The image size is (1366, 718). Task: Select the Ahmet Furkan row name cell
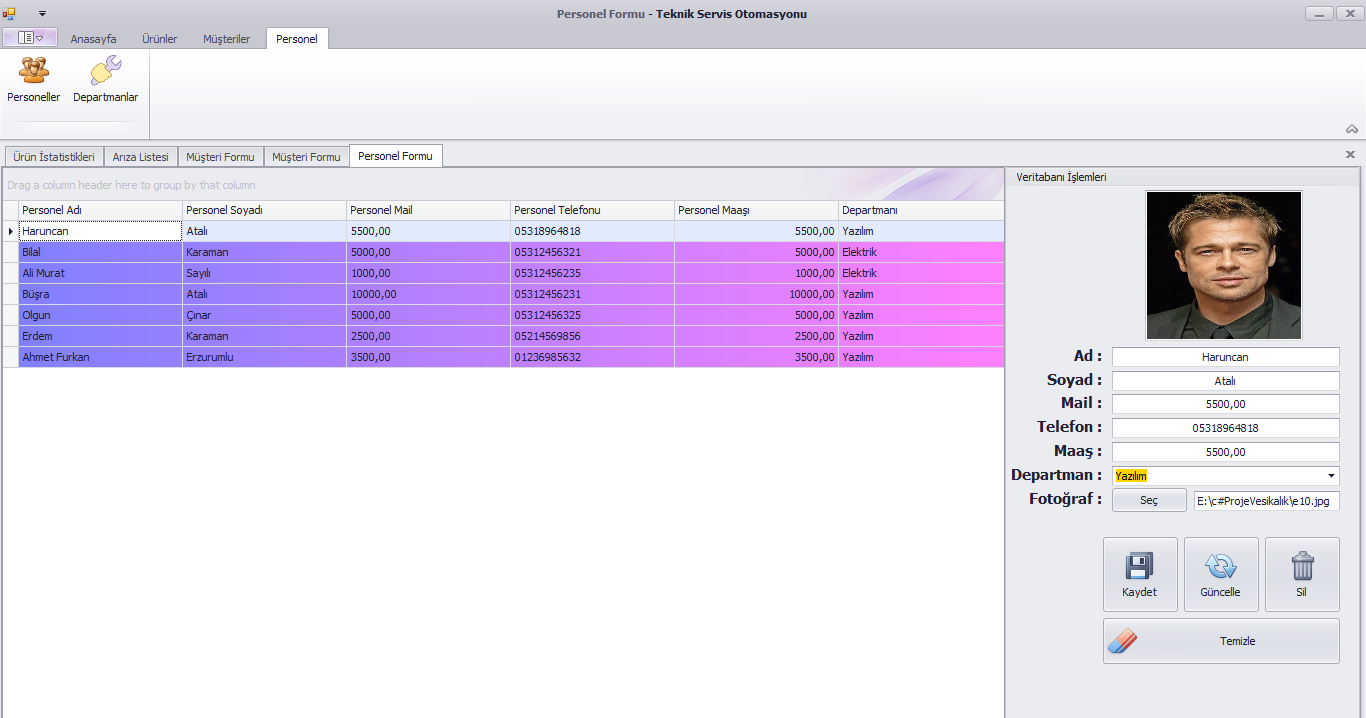coord(100,357)
